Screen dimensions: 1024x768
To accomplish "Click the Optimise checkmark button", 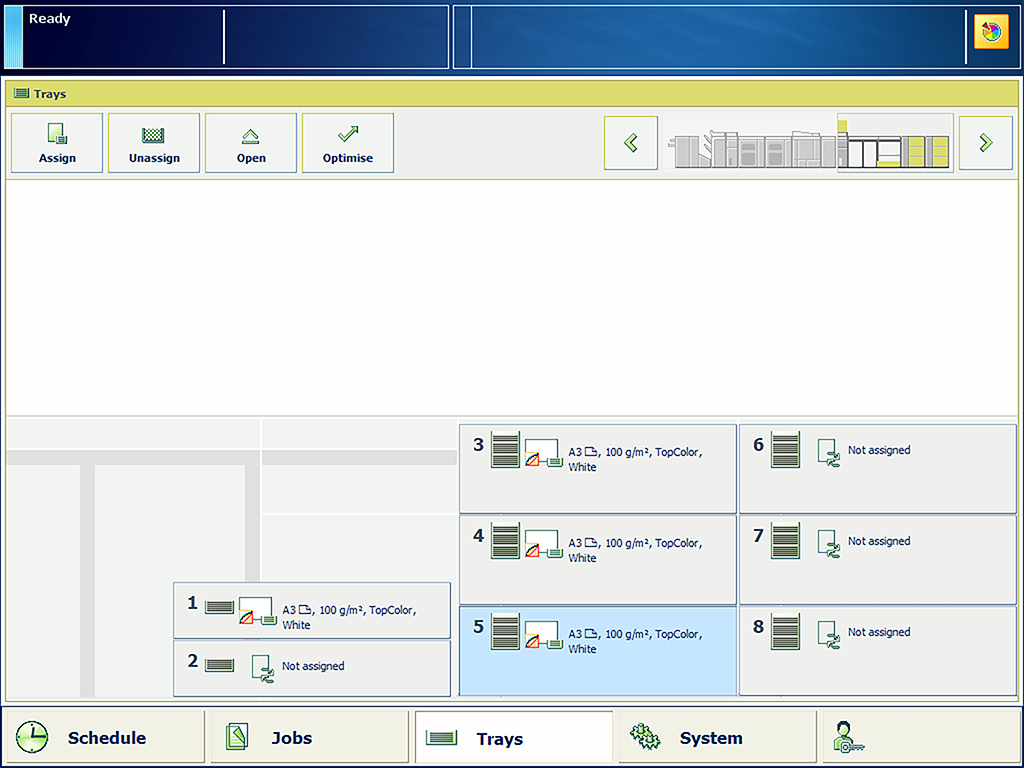I will (x=348, y=143).
